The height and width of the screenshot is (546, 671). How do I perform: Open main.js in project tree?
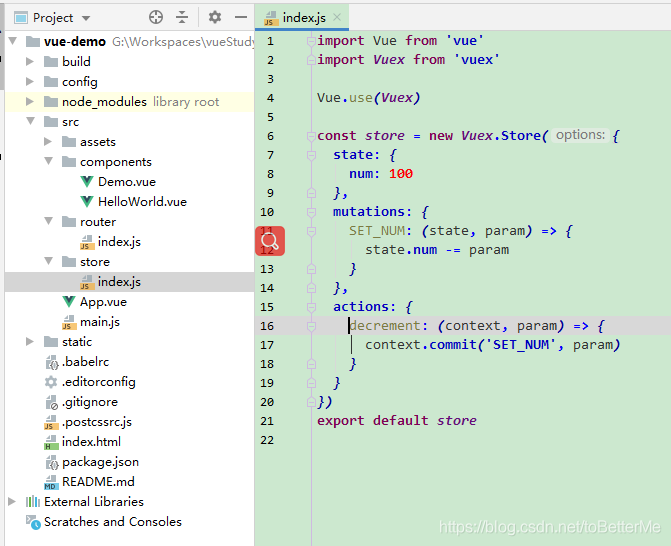100,322
